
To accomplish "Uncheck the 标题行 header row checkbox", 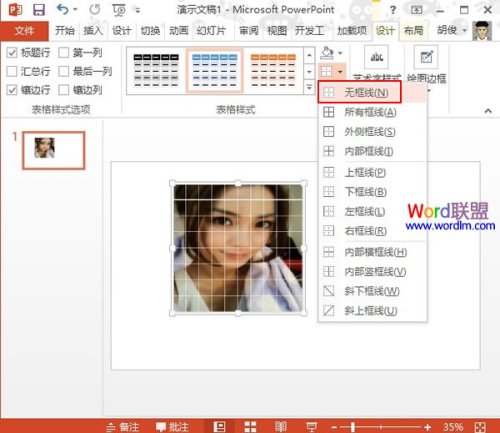I will (12, 52).
